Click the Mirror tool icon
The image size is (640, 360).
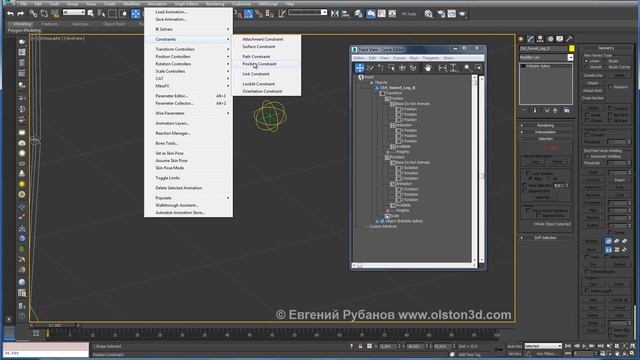click(x=335, y=14)
